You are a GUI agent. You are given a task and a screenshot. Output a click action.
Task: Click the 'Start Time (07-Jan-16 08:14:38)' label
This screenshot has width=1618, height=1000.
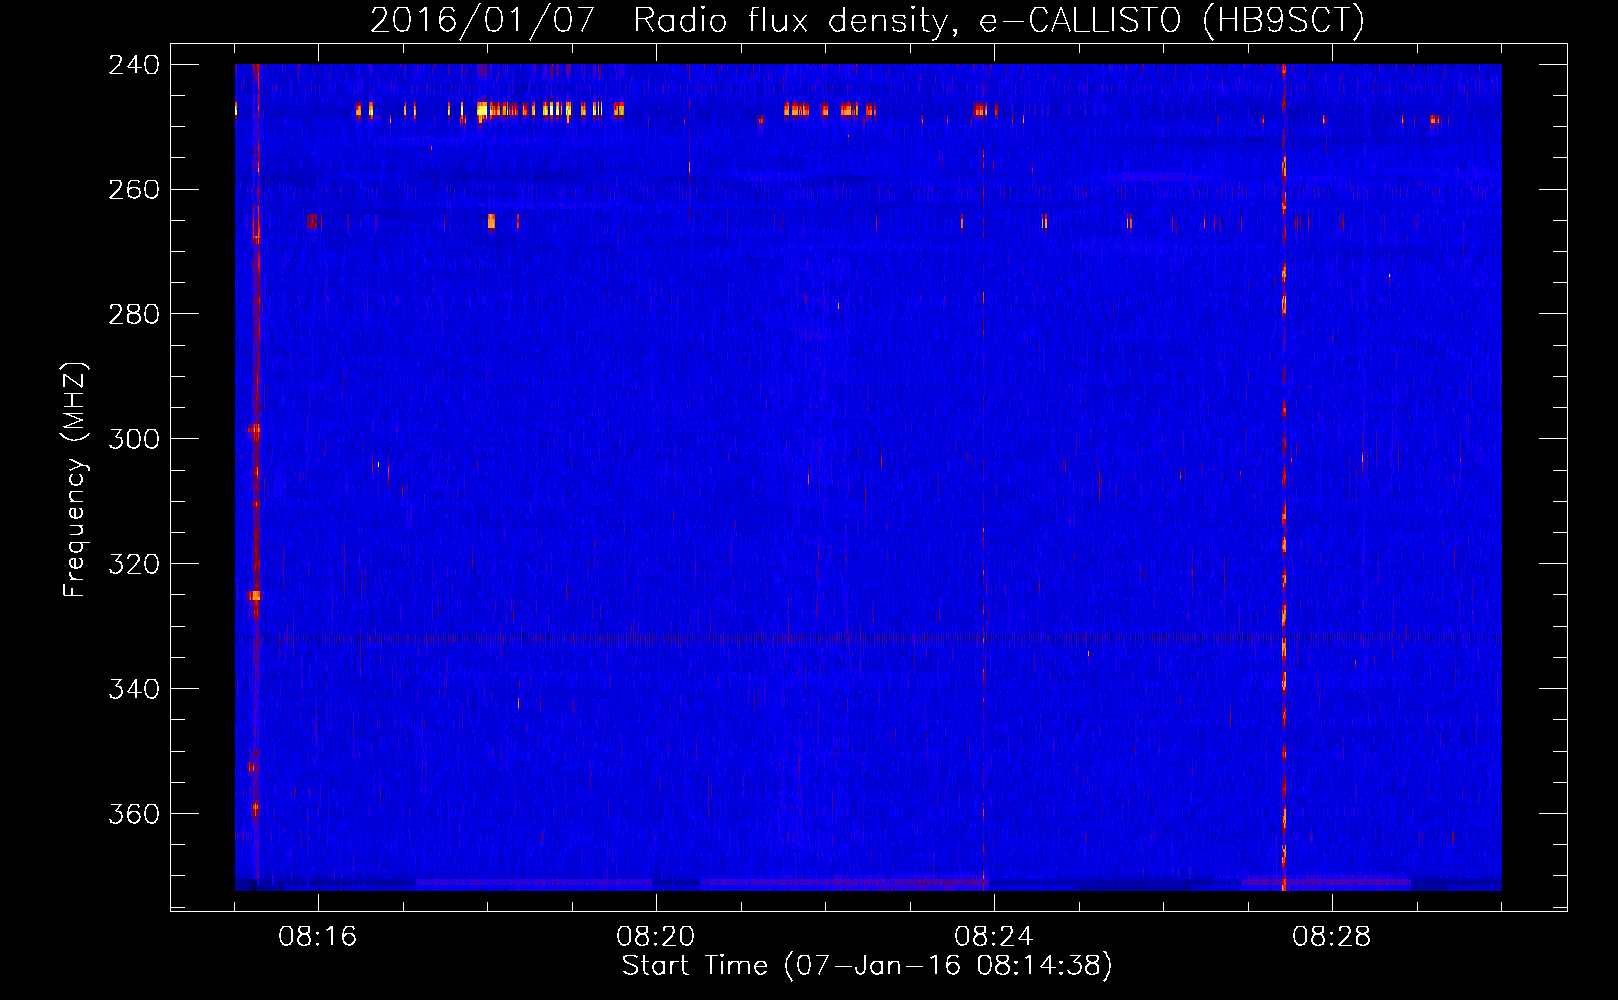click(867, 966)
